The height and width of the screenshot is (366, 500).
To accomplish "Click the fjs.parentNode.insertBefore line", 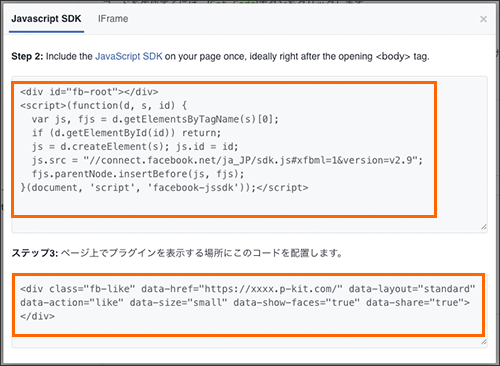I will [138, 174].
